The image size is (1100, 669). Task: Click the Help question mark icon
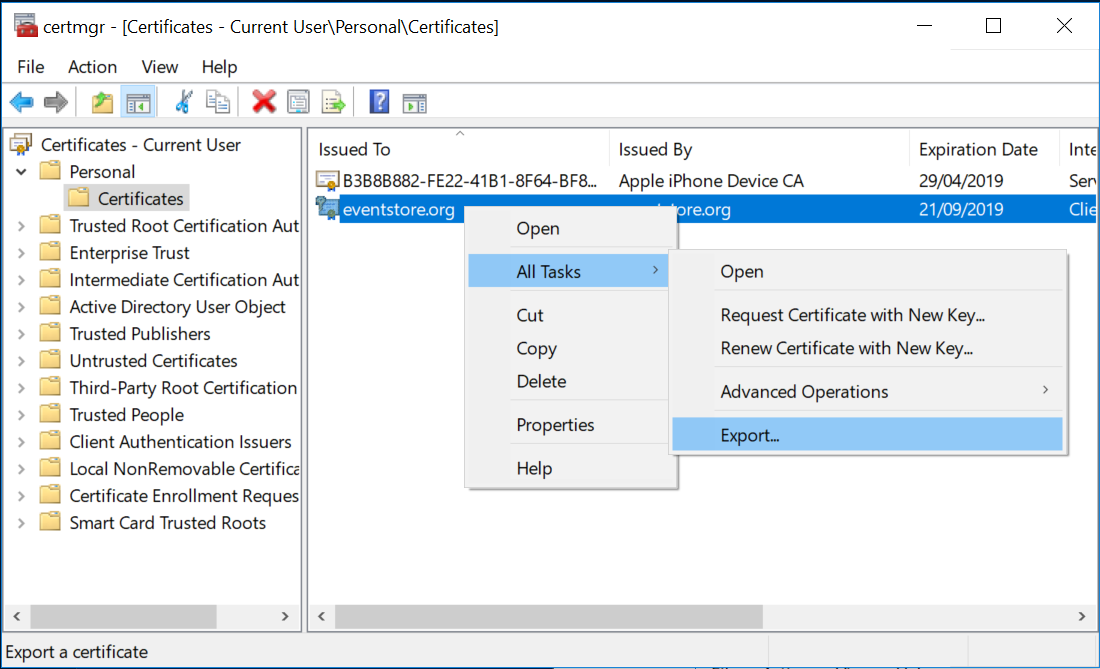(378, 101)
